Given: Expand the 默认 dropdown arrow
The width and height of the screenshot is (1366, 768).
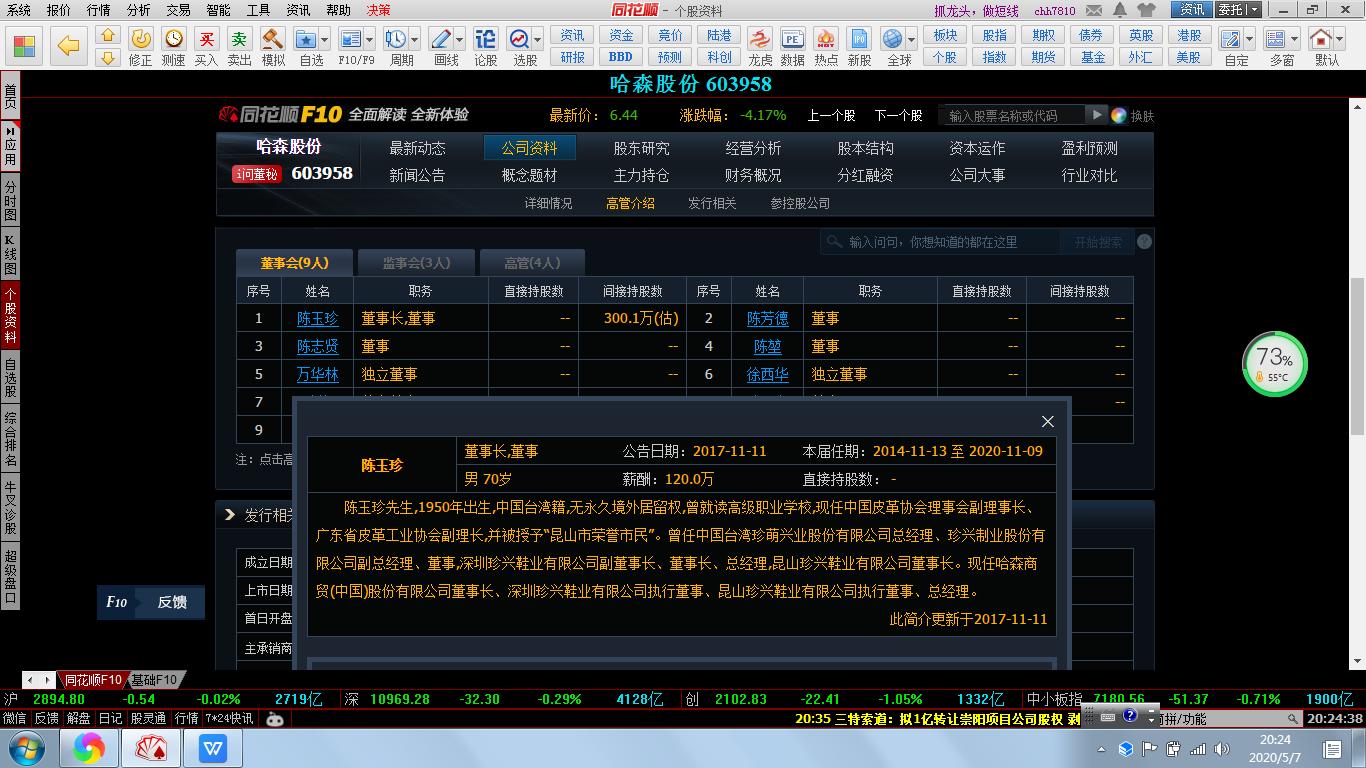Looking at the screenshot, I should (1340, 40).
